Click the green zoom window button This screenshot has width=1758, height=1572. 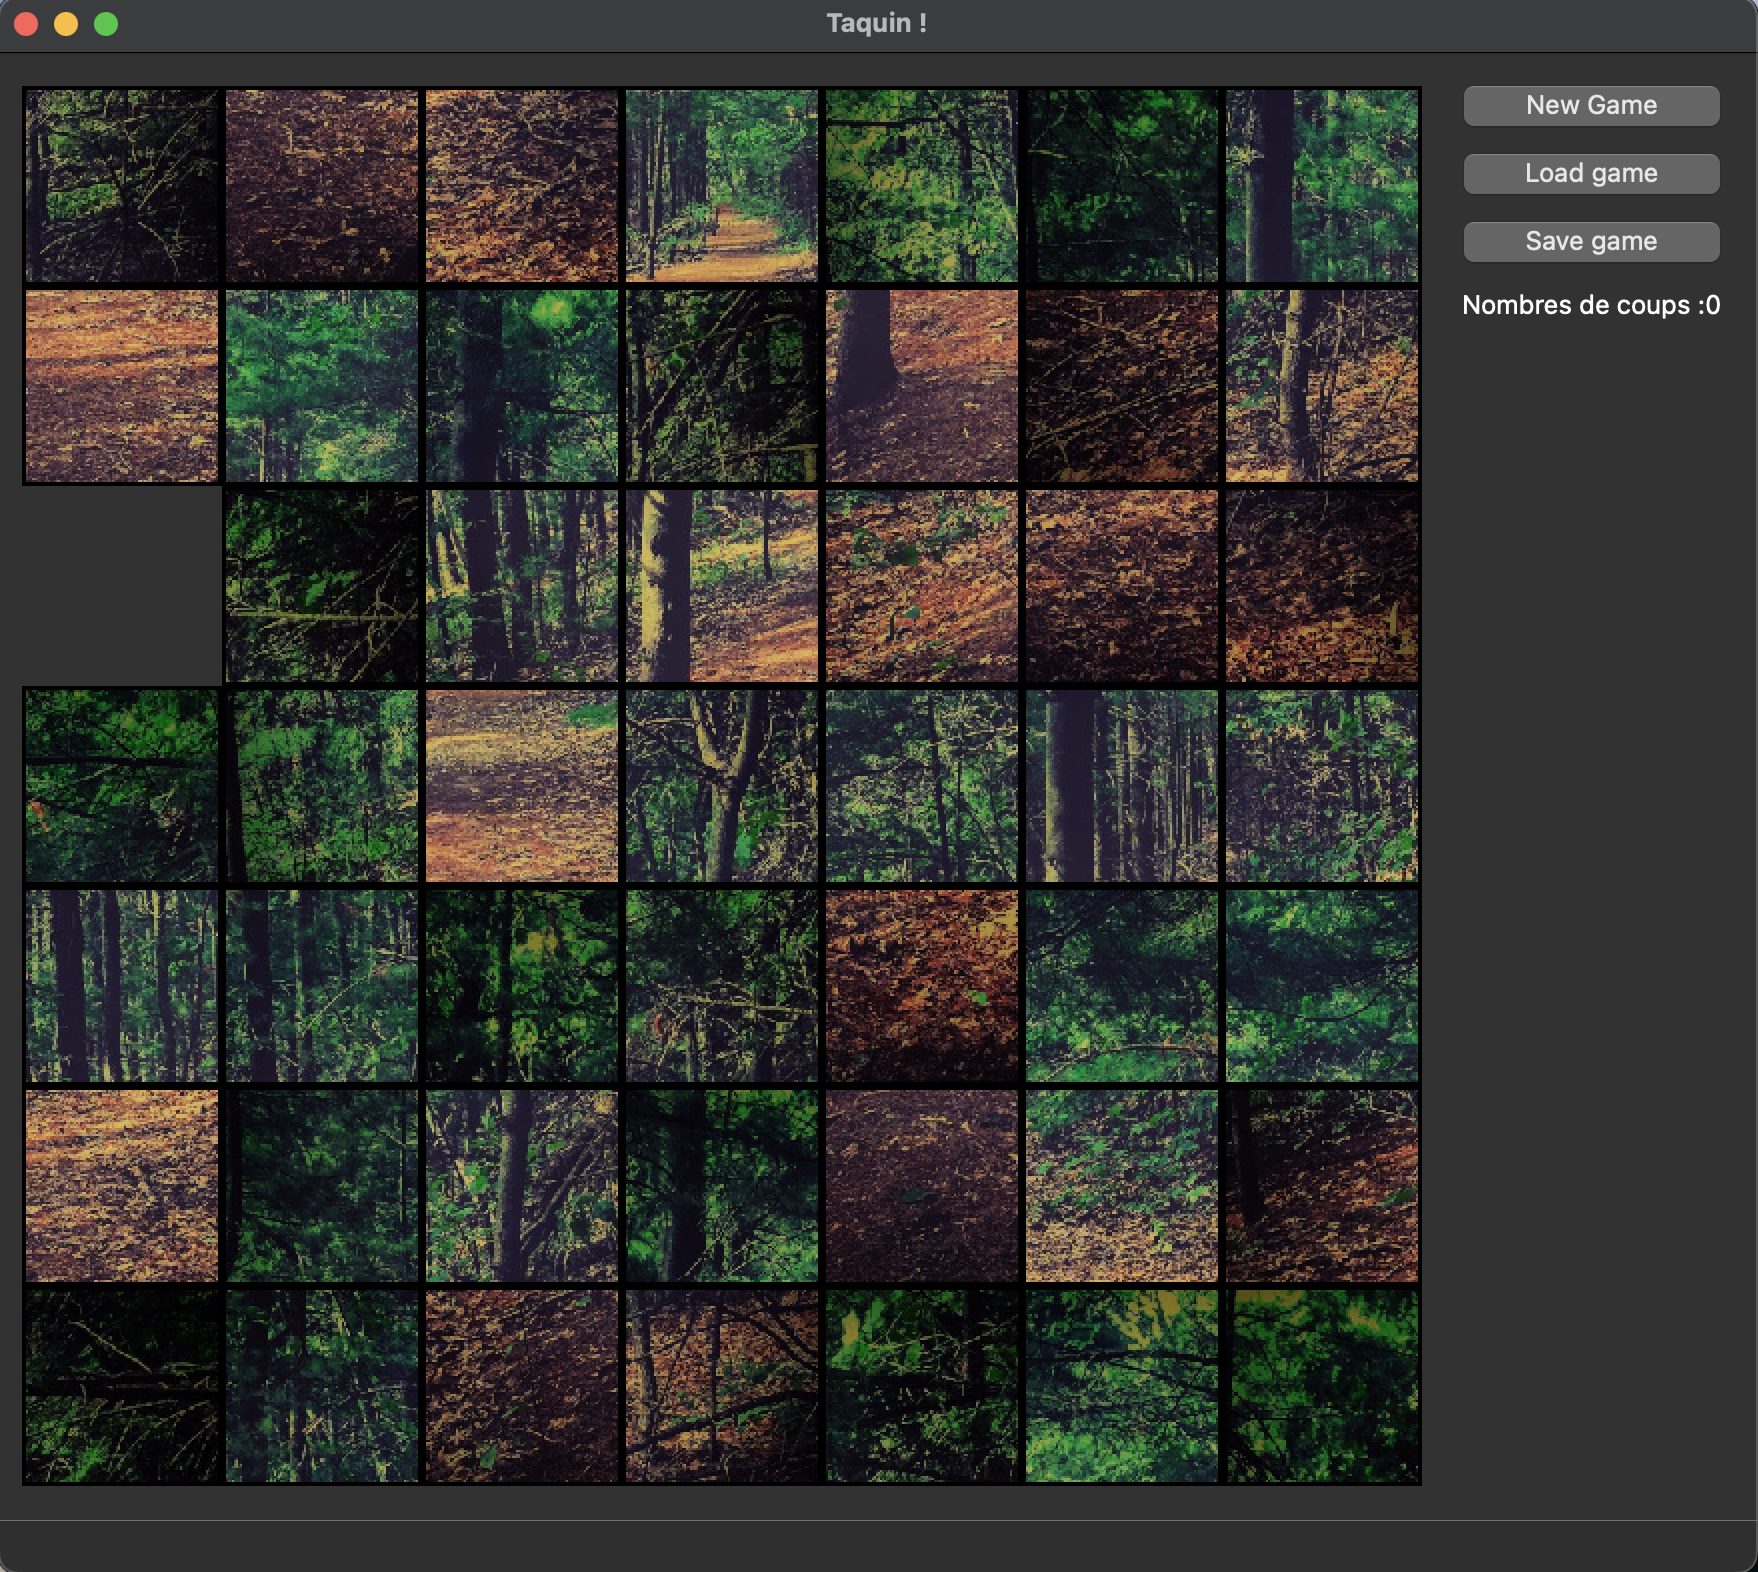[106, 24]
